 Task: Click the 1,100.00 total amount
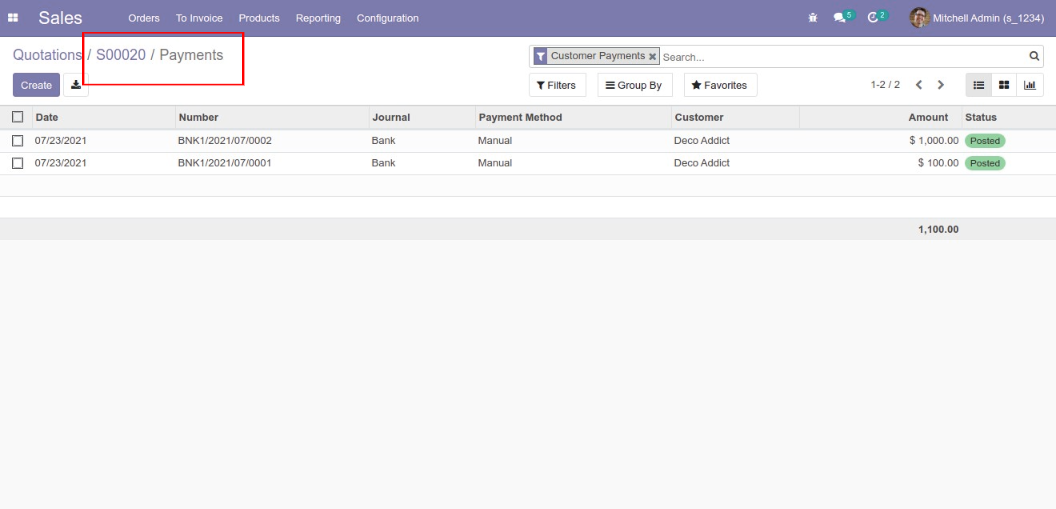pos(938,230)
